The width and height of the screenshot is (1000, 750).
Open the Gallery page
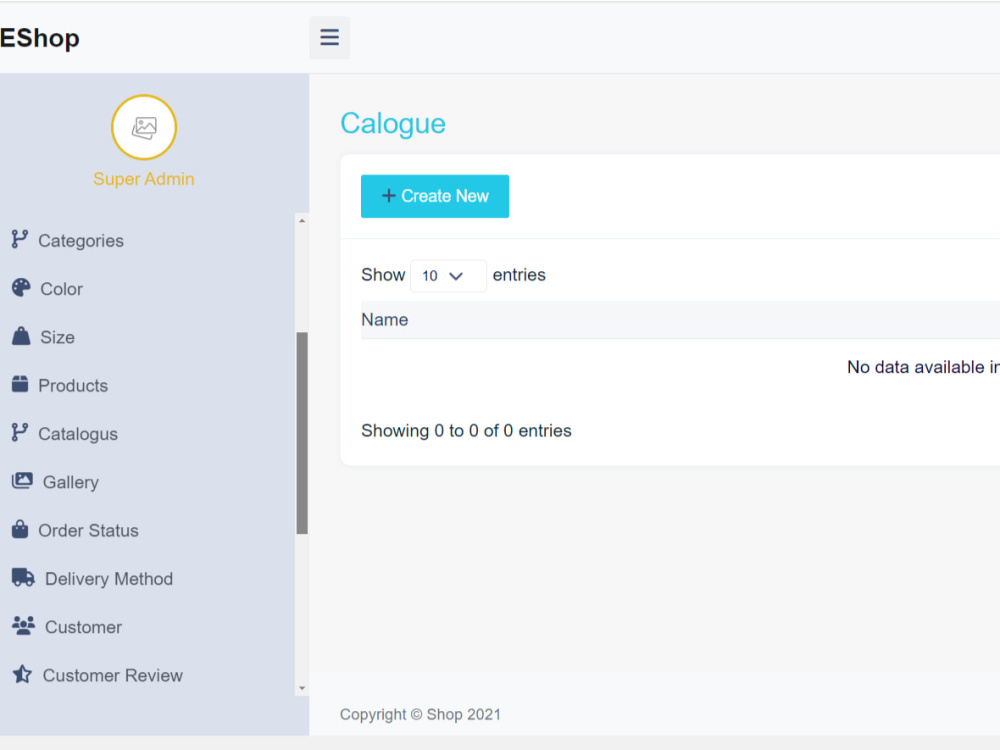(71, 483)
